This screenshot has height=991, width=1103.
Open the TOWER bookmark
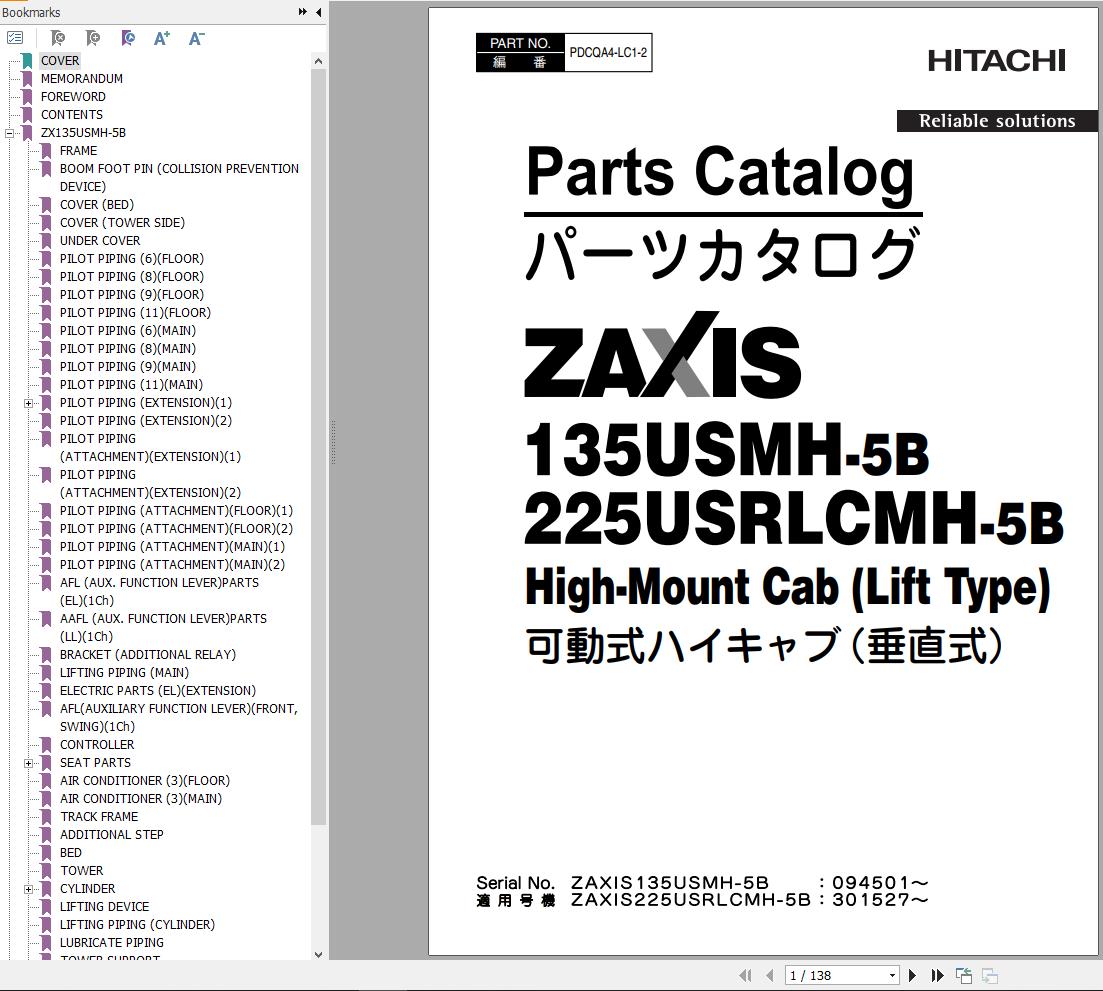click(x=82, y=871)
